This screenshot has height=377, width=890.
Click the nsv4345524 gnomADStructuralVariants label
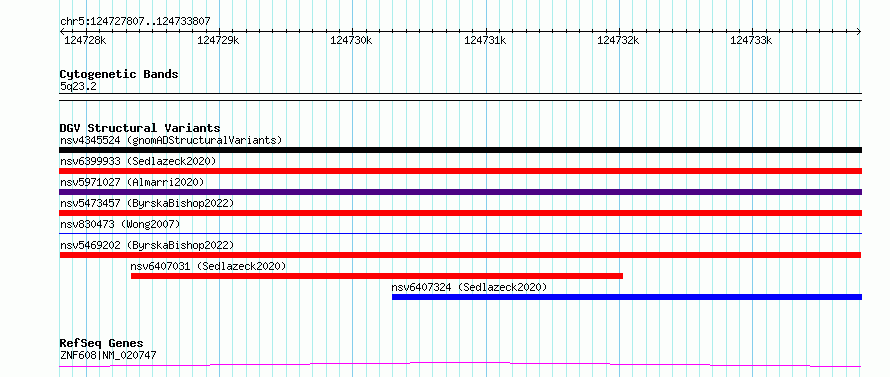point(171,140)
